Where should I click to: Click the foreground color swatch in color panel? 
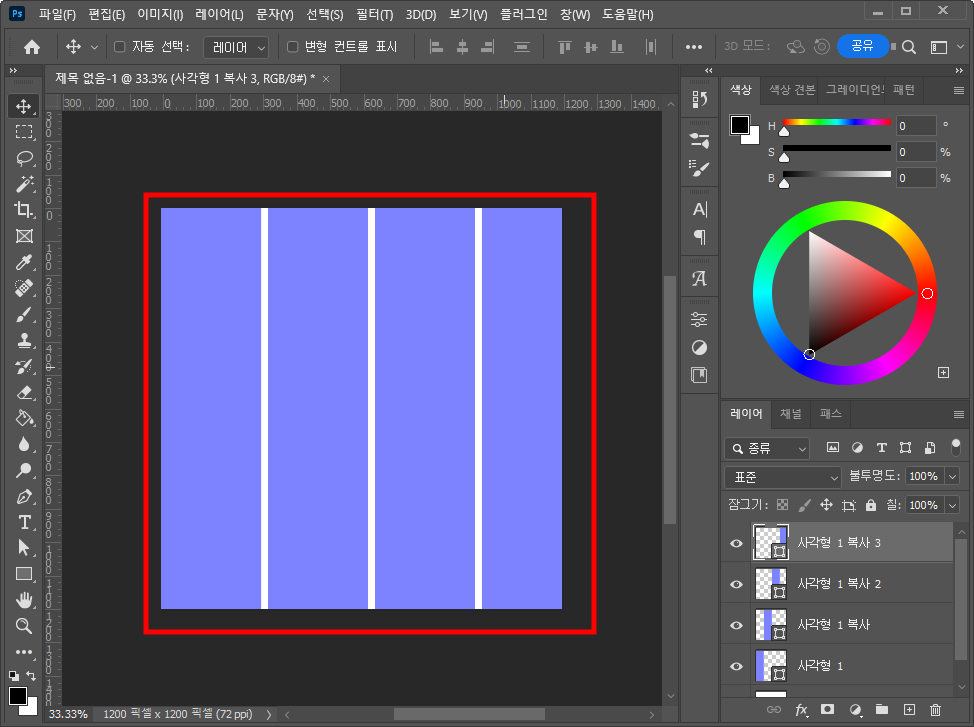(740, 125)
